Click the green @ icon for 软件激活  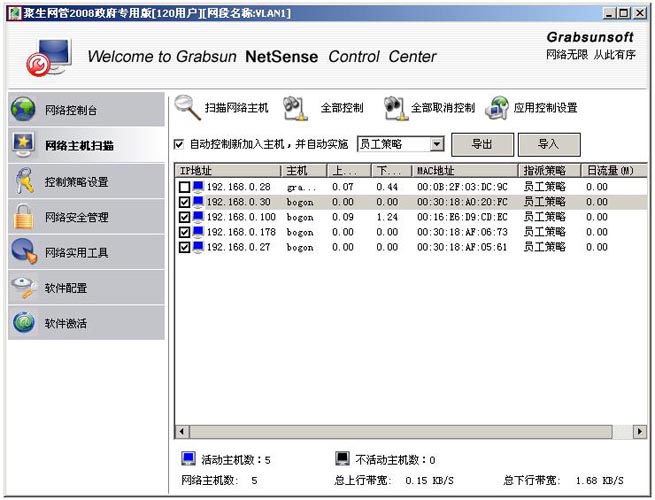pyautogui.click(x=24, y=322)
